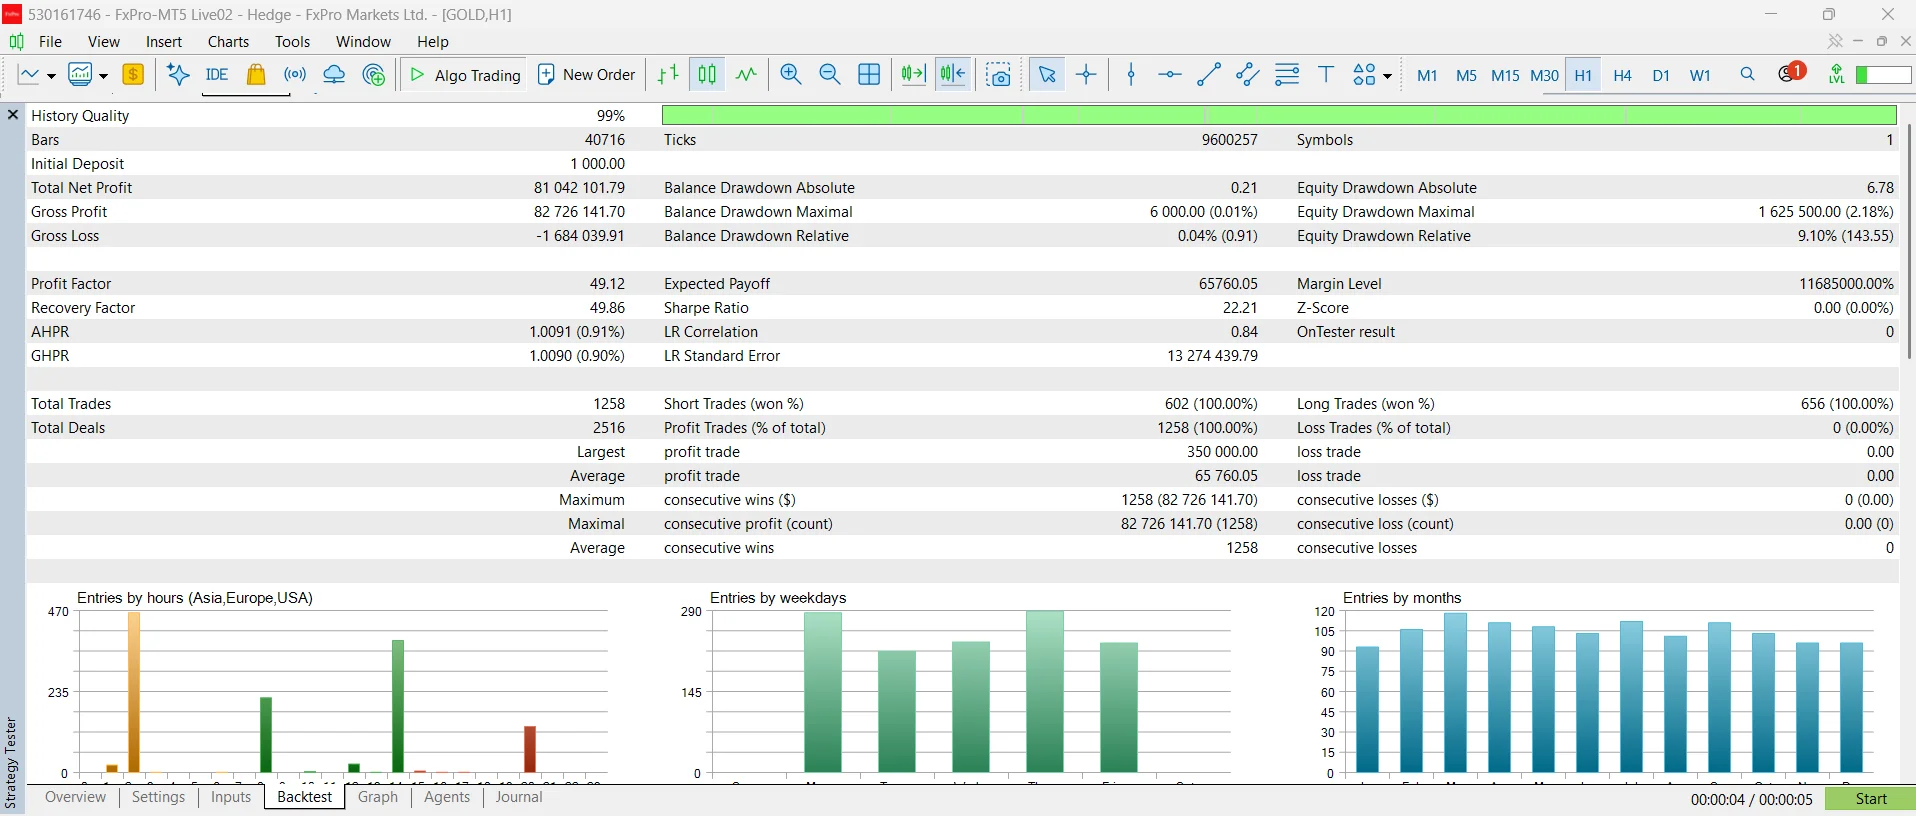
Task: Zoom in on the chart
Action: click(x=791, y=75)
